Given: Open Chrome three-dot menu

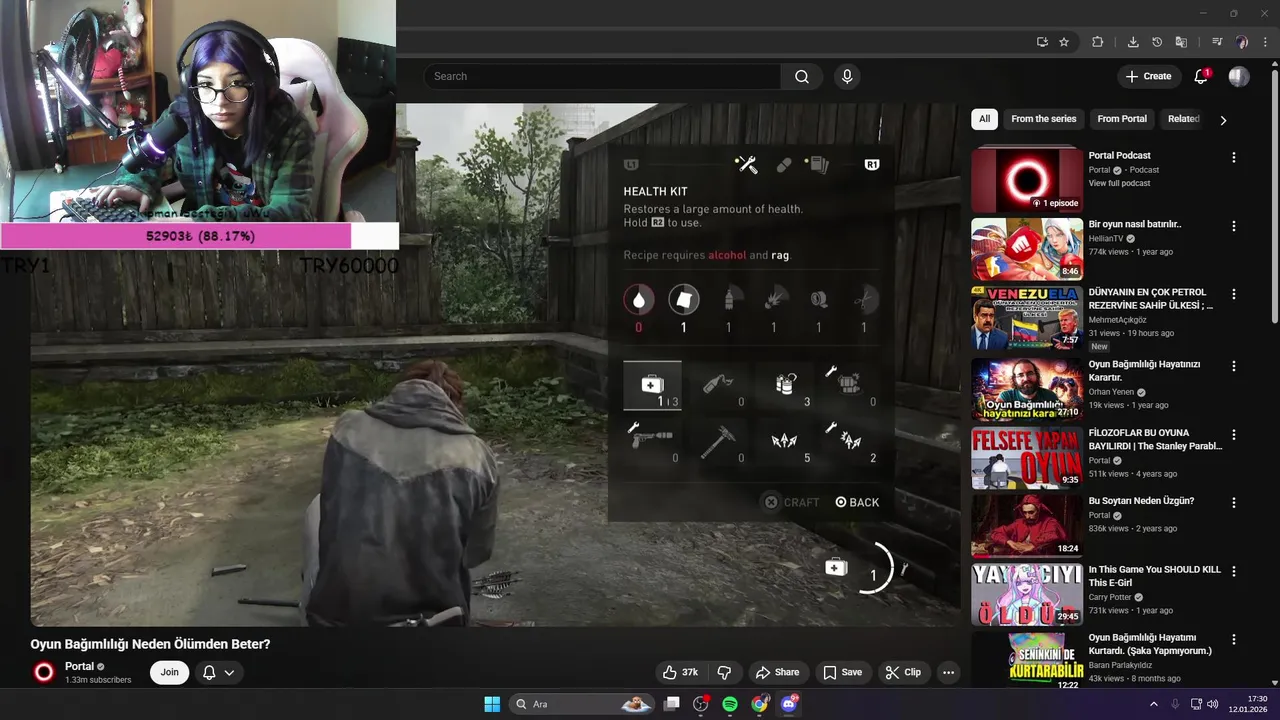Looking at the screenshot, I should pos(1265,42).
